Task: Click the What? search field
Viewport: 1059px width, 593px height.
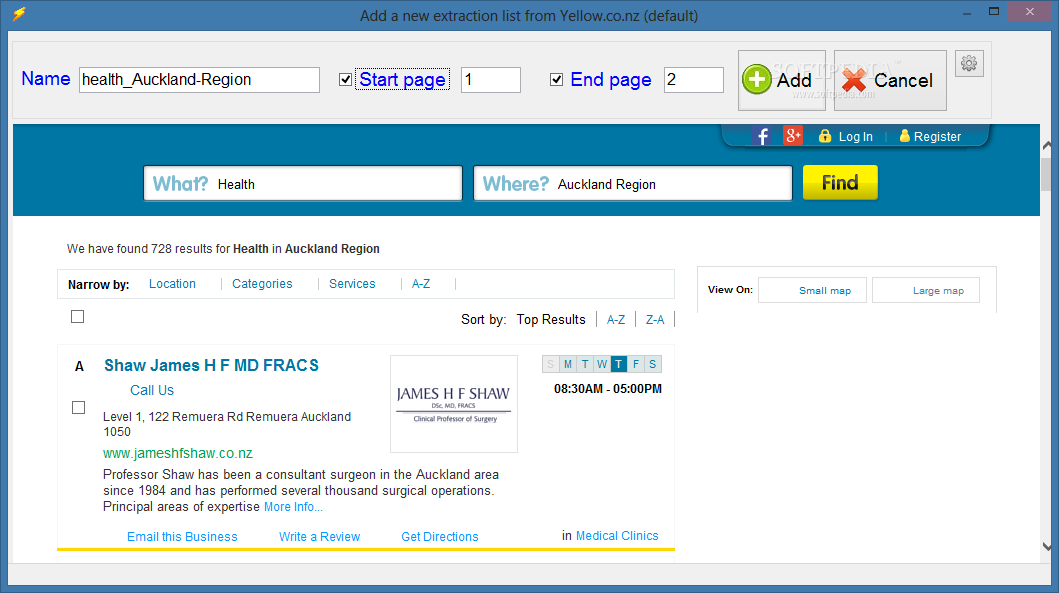Action: tap(303, 184)
